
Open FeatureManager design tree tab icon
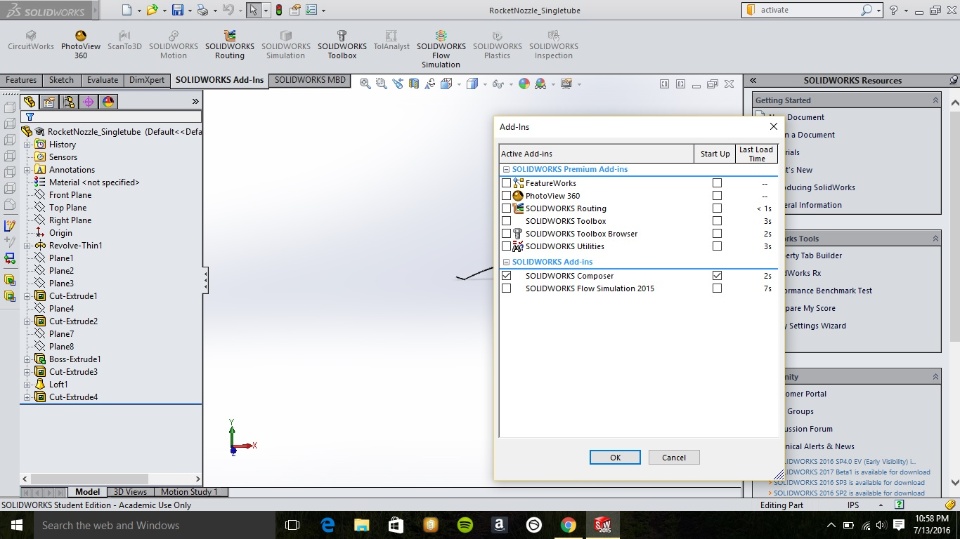pyautogui.click(x=29, y=102)
